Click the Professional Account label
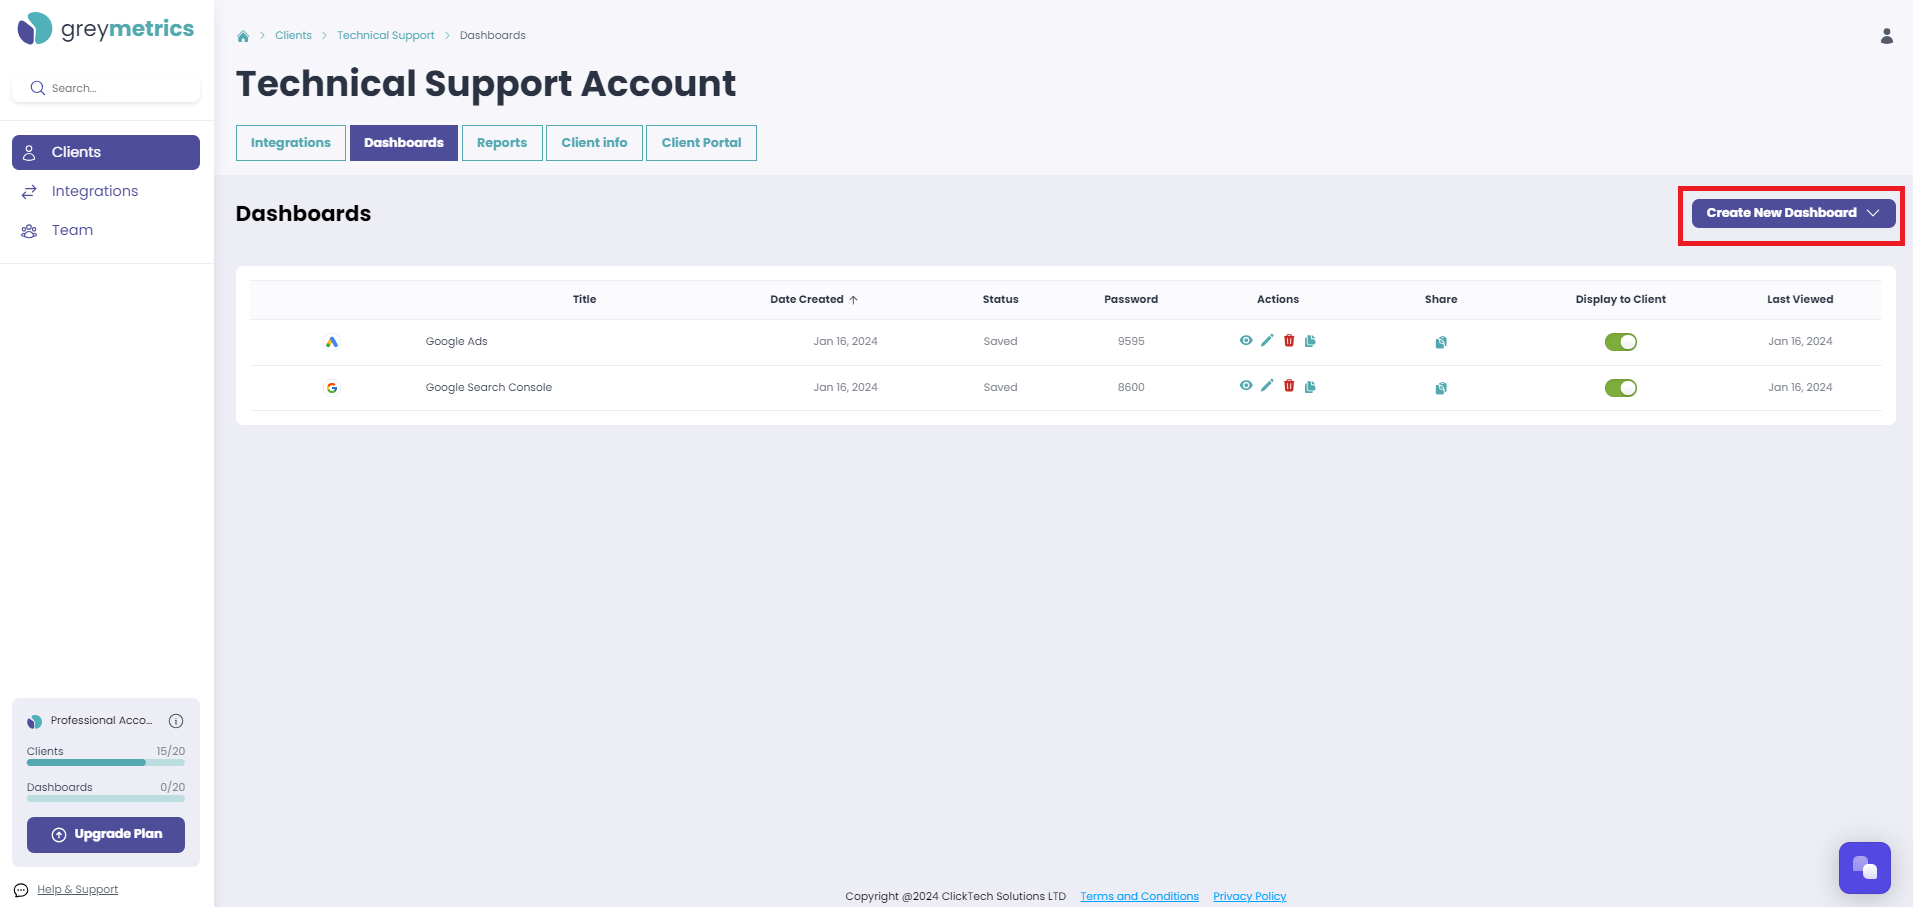Image resolution: width=1913 pixels, height=907 pixels. [101, 720]
